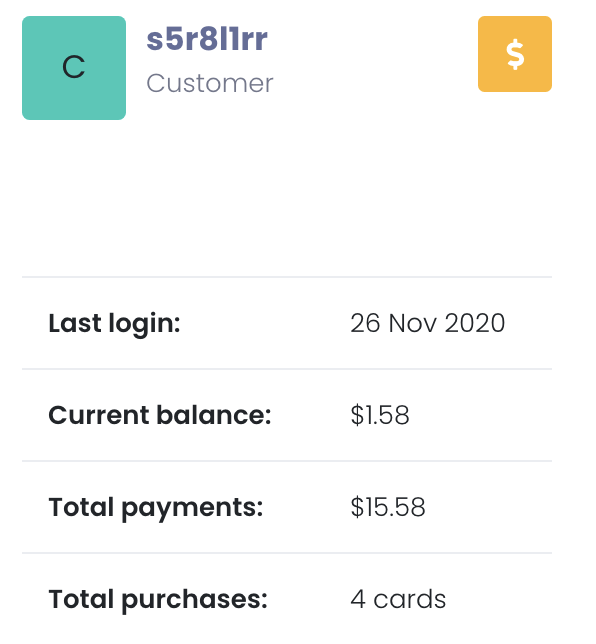Click the word purchases in Total purchases
Screen dimensions: 596x644
[x=195, y=600]
